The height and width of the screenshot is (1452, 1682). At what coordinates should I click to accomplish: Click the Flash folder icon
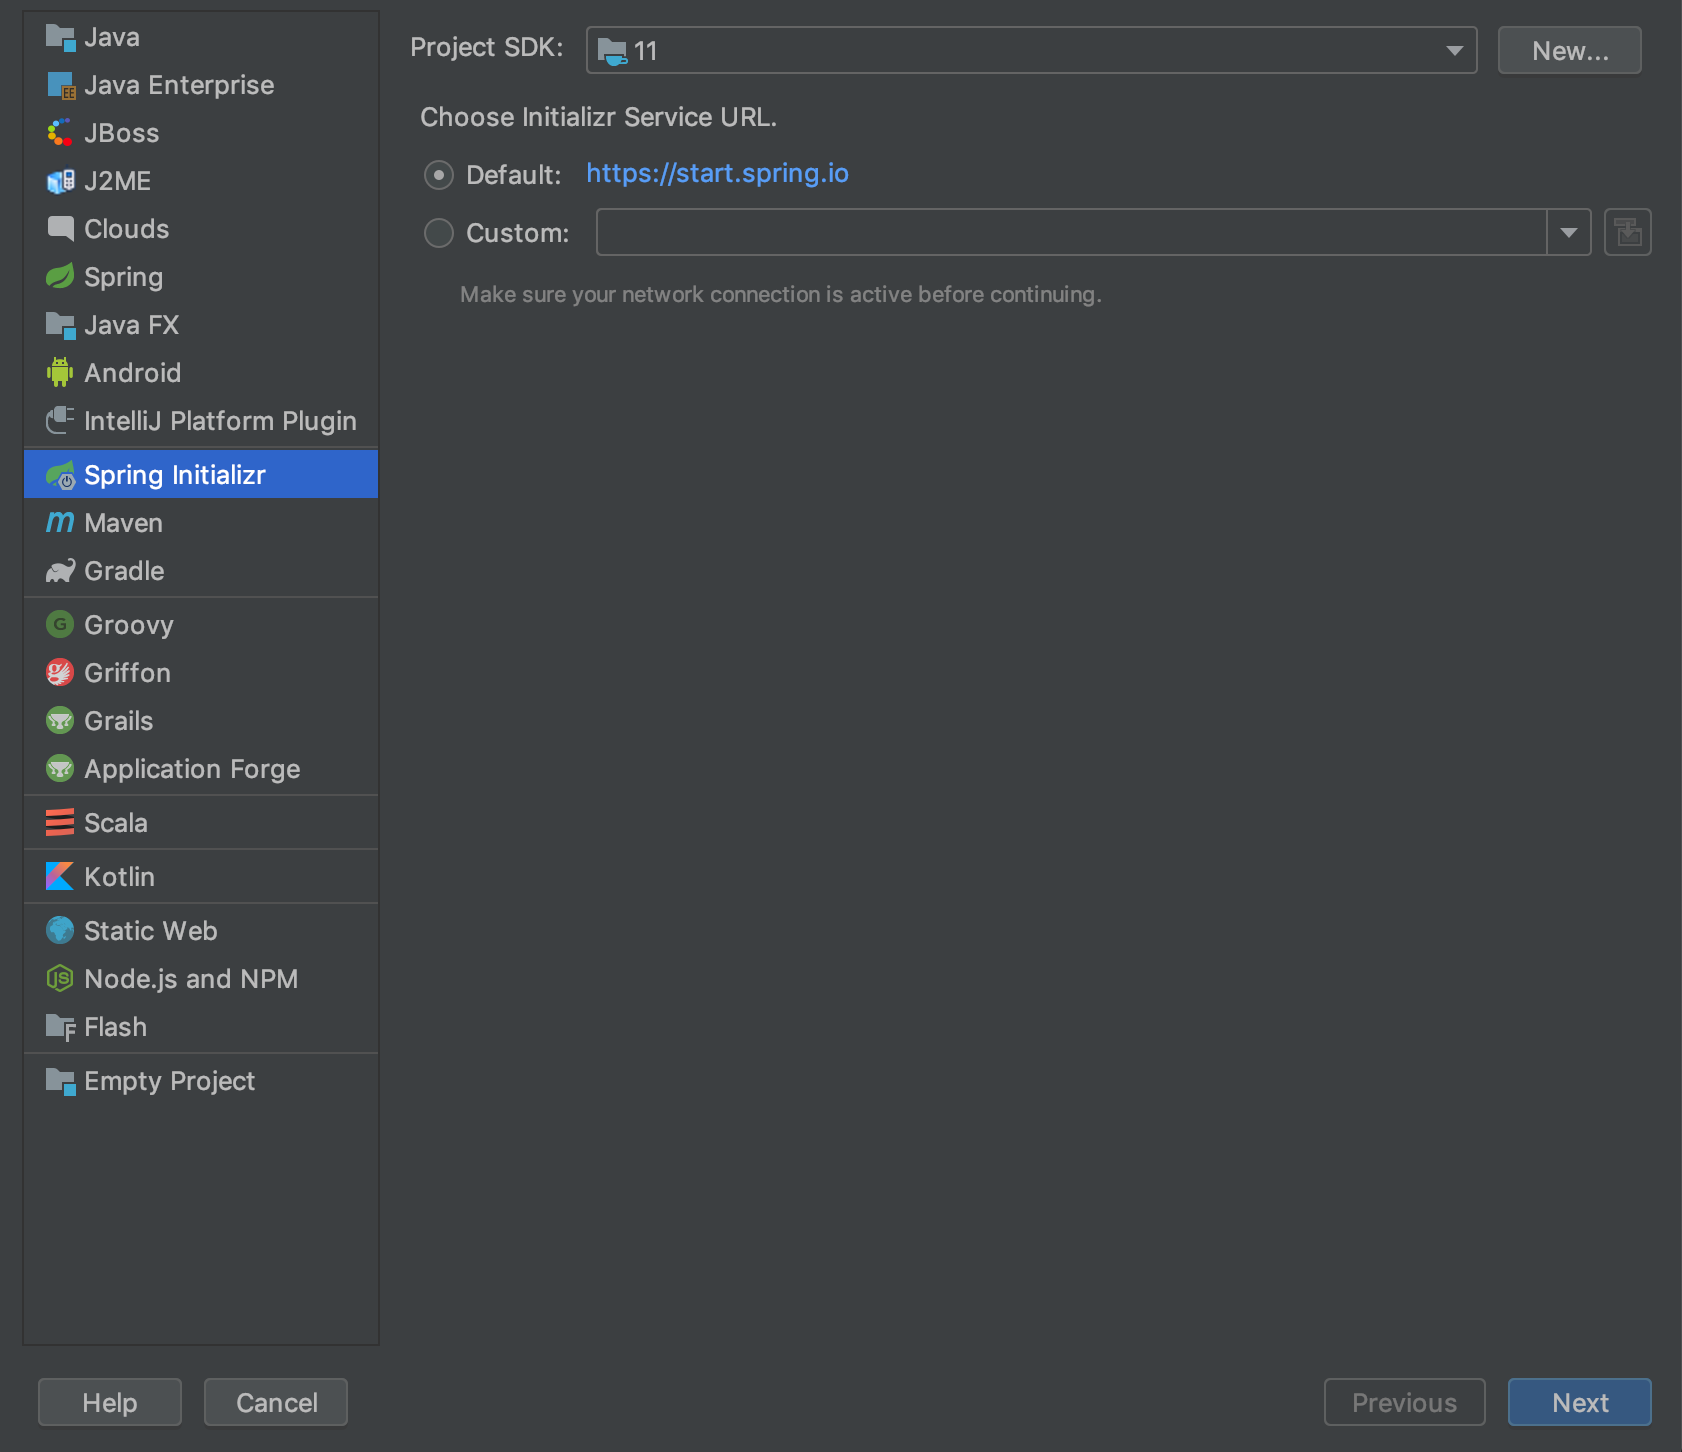(x=60, y=1027)
